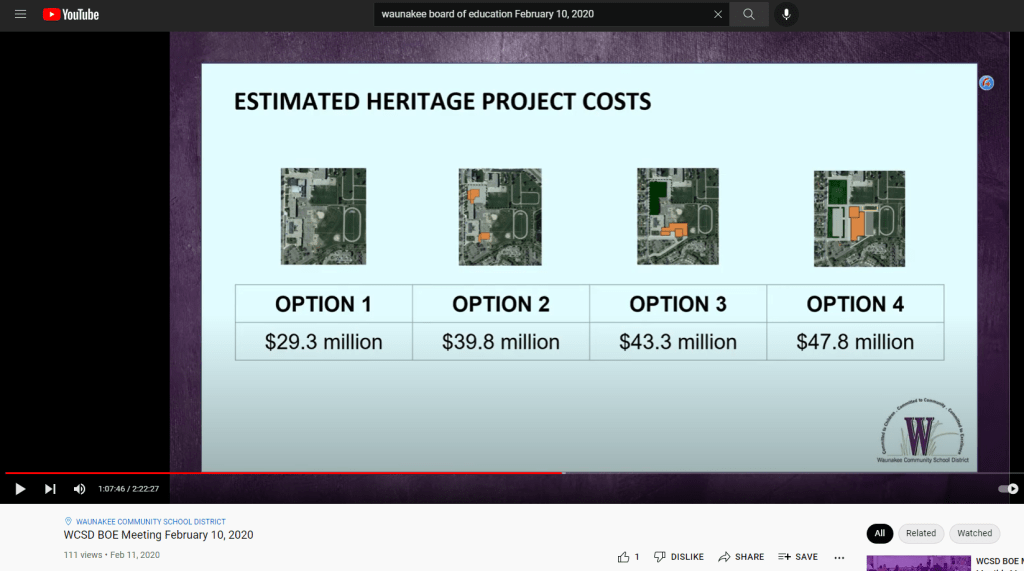Share this video

[741, 557]
